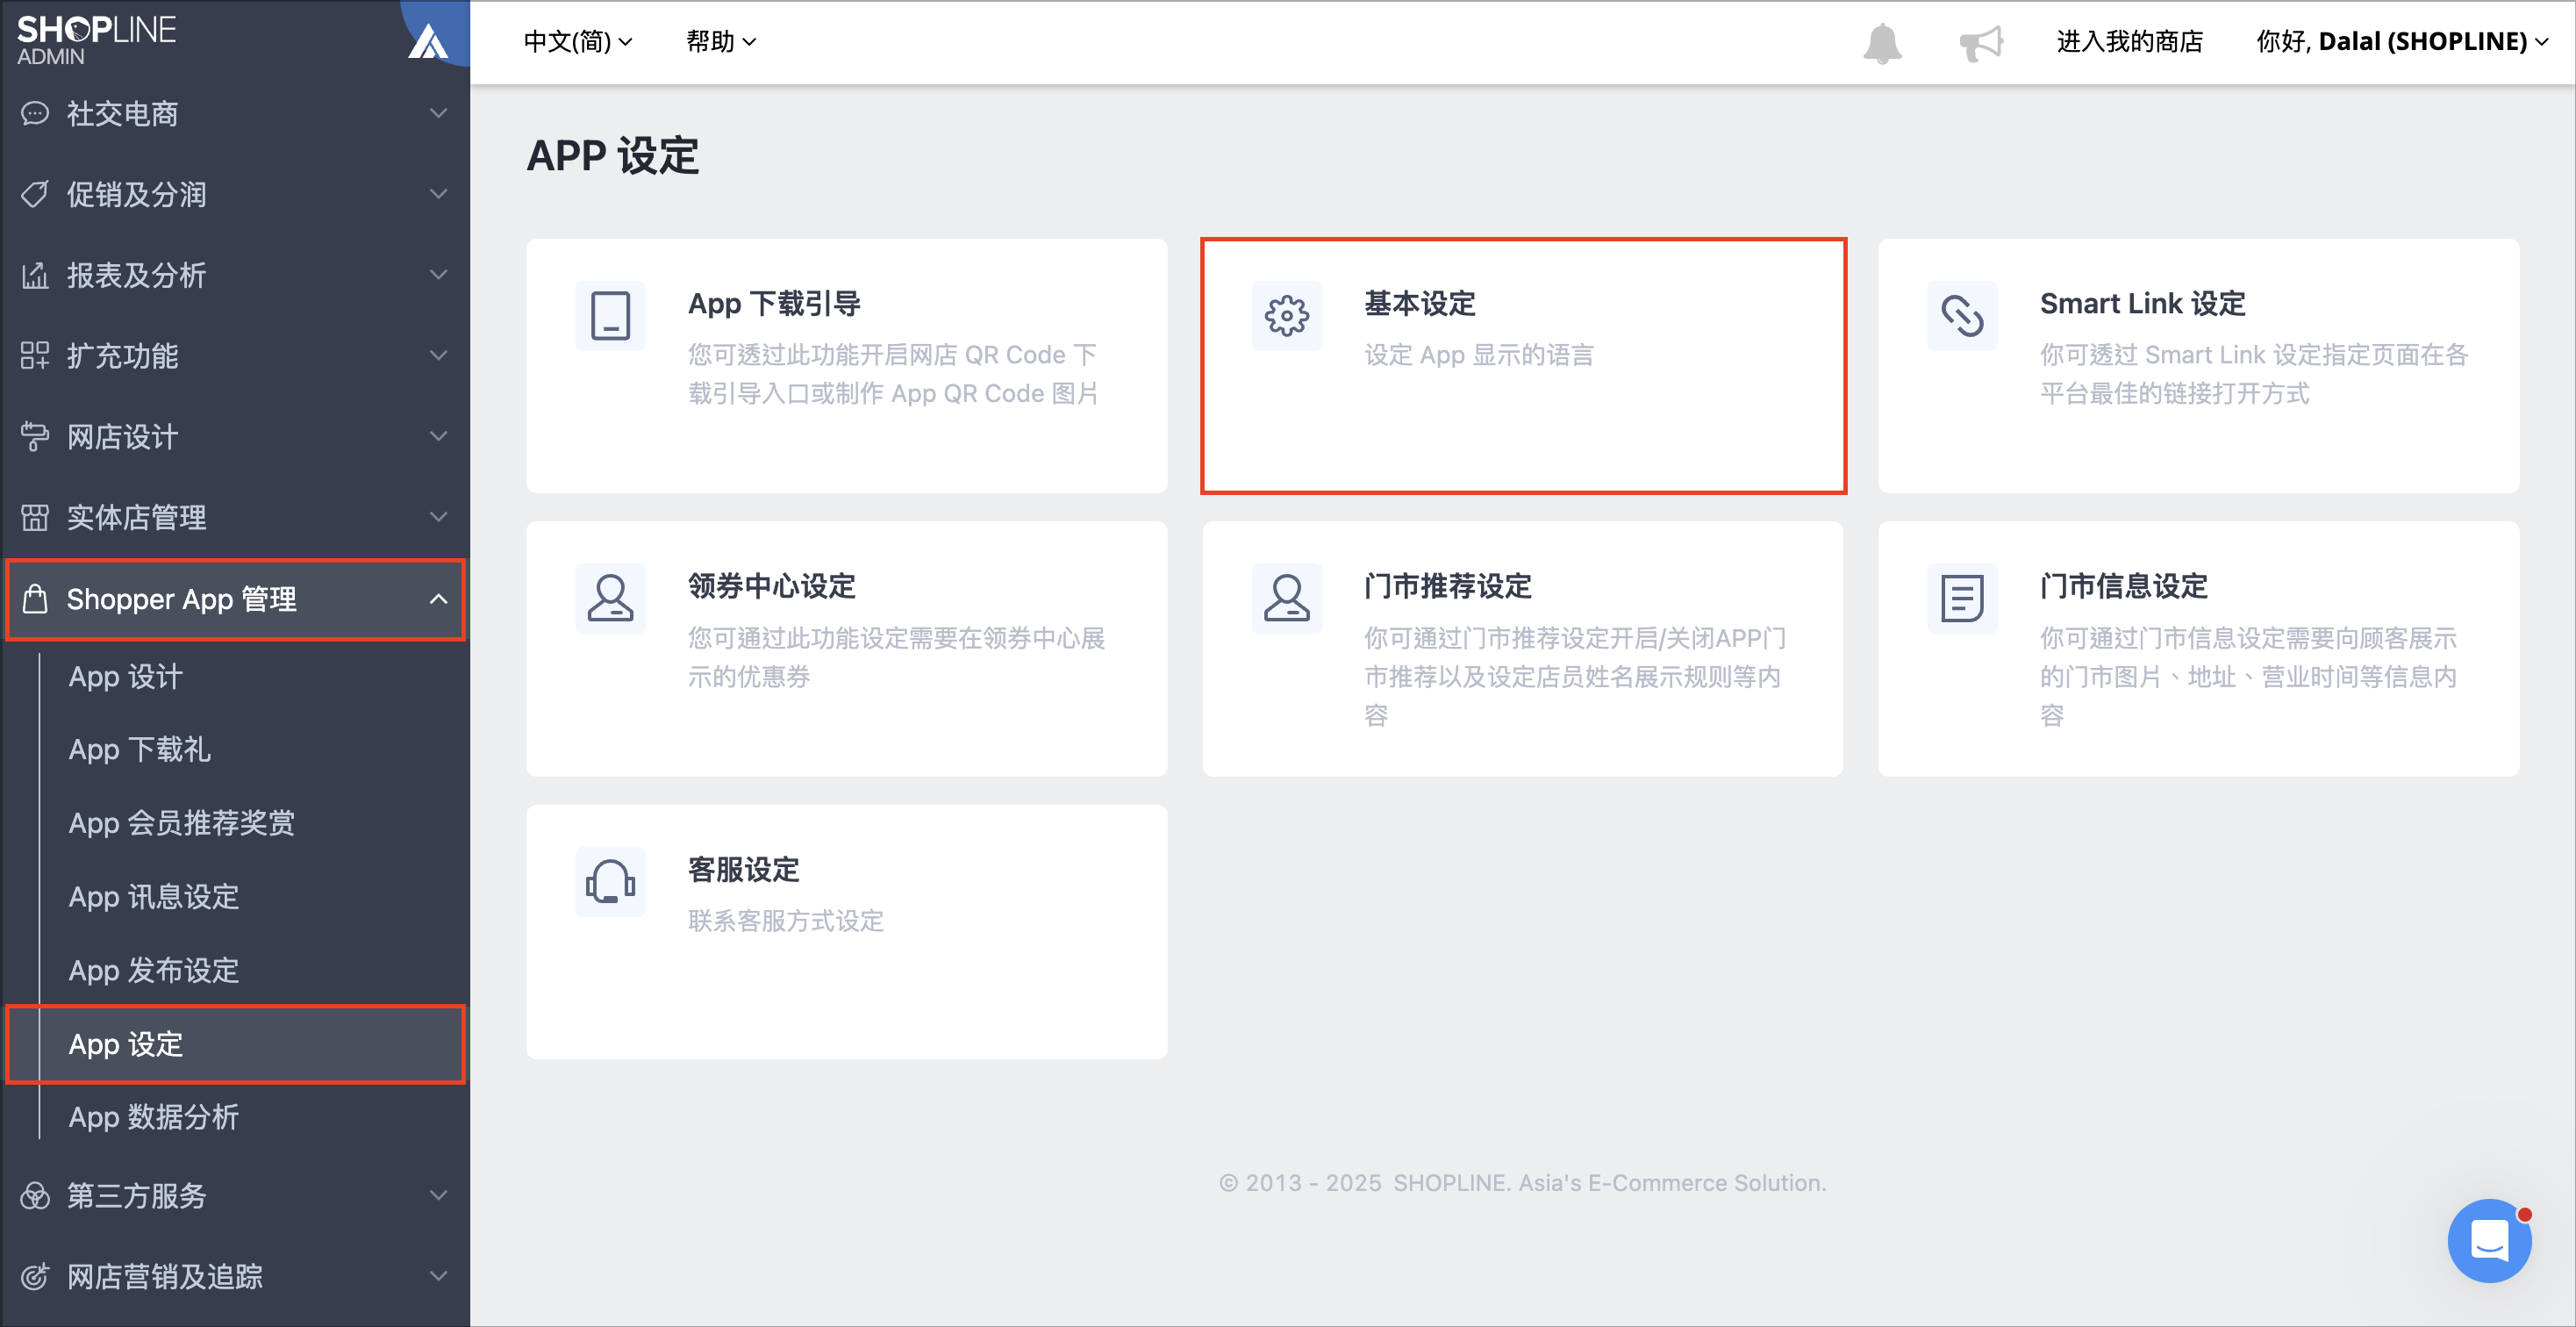Click the reports chart icon

tap(35, 275)
